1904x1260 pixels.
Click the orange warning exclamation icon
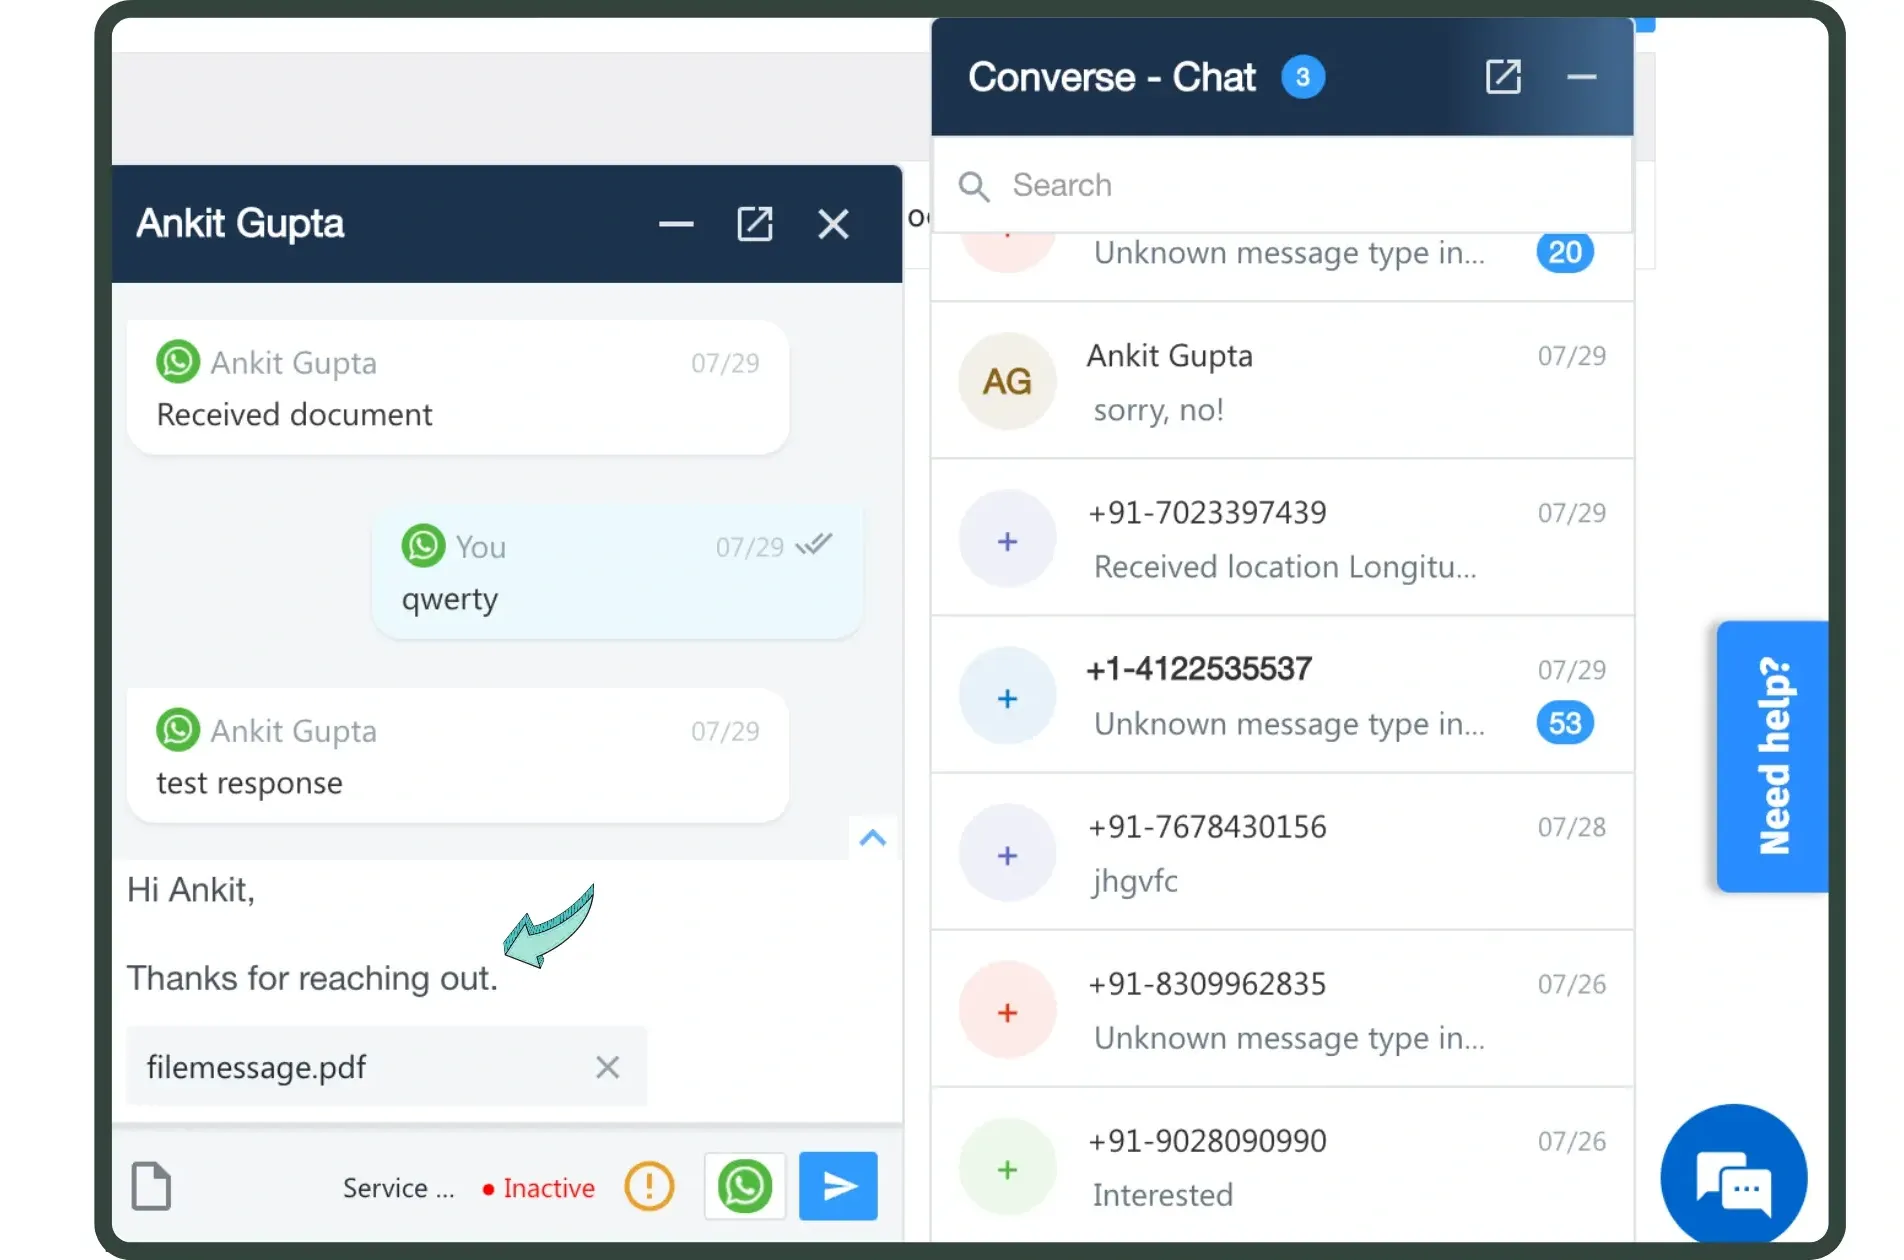point(649,1187)
